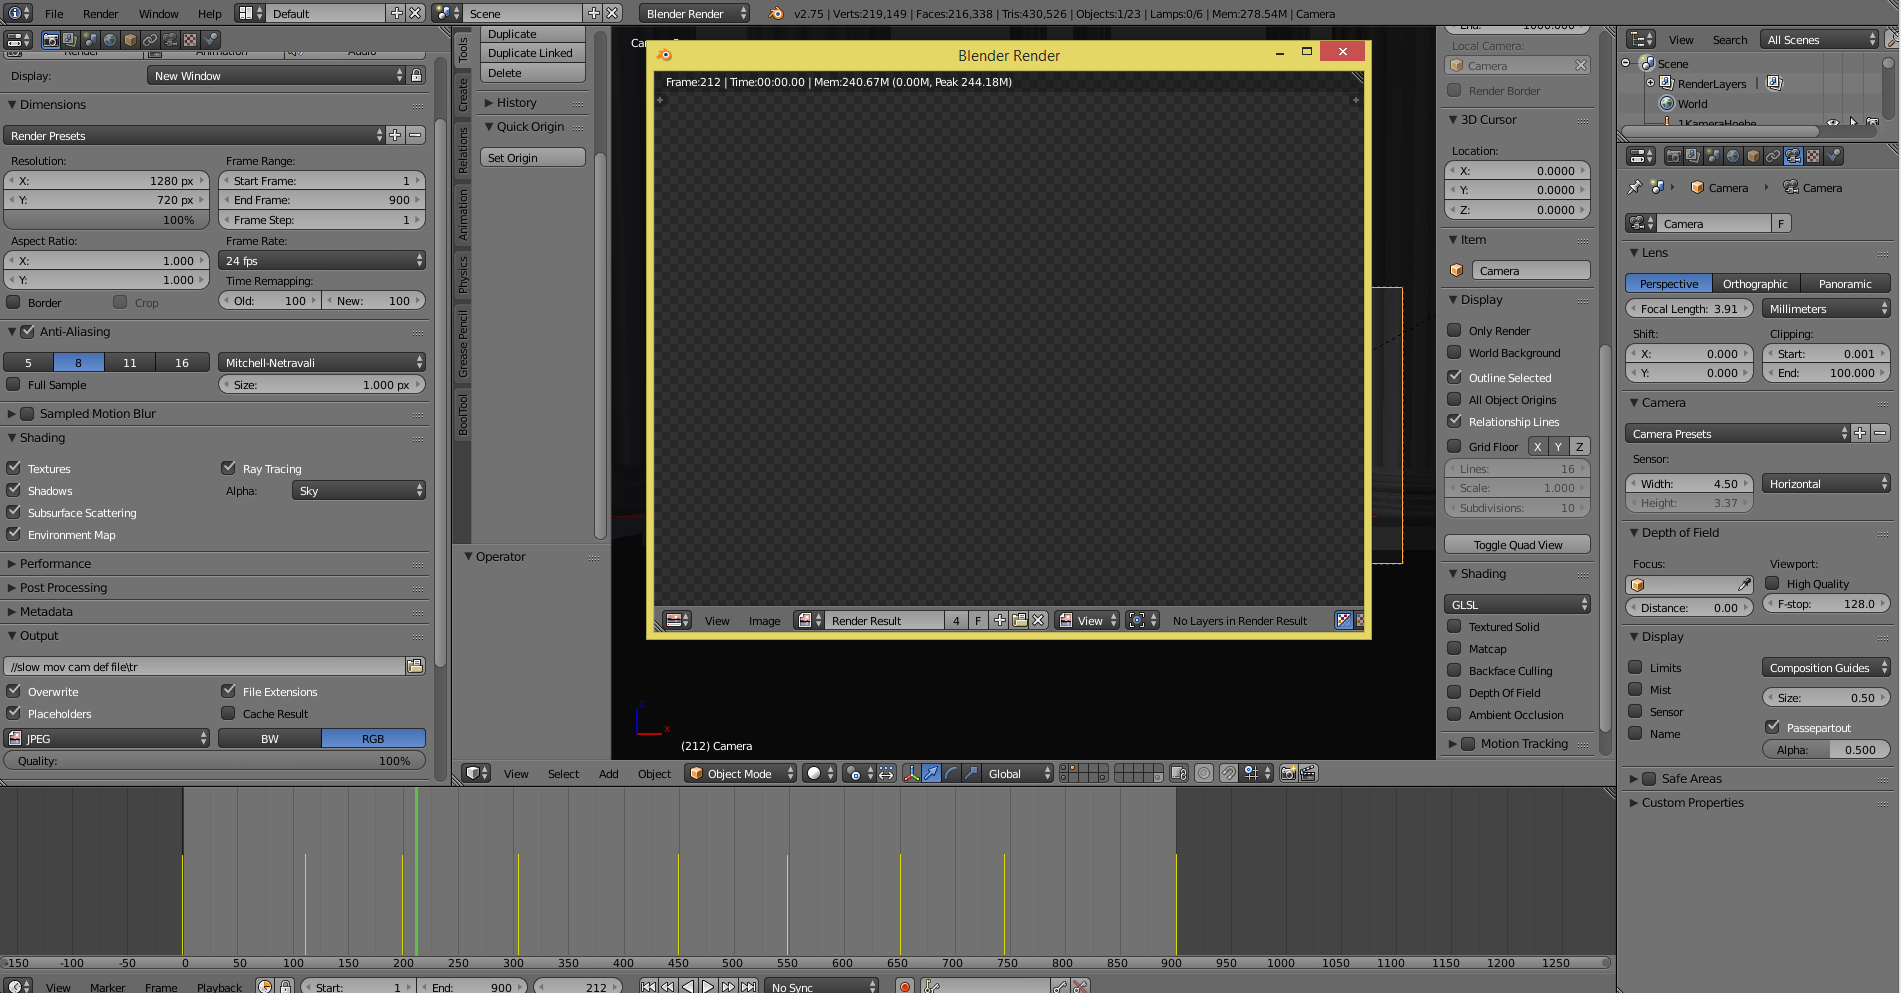Toggle the Outline Selected checkbox

[x=1454, y=377]
